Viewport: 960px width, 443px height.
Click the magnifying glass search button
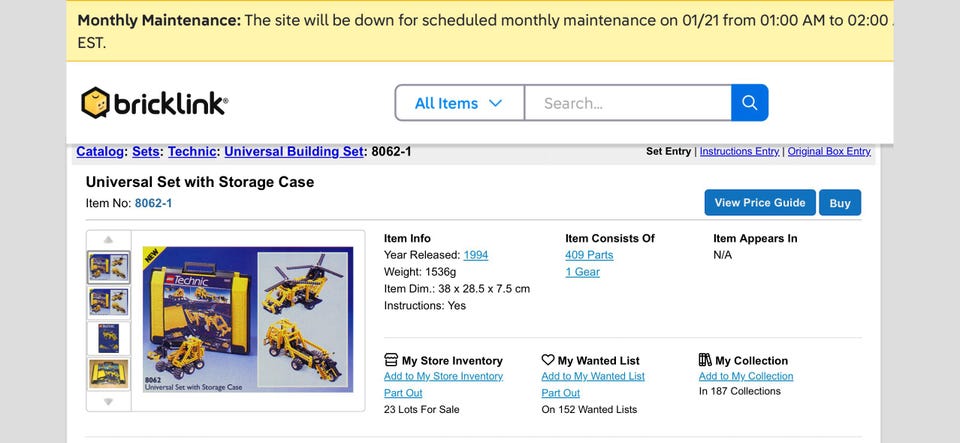point(749,102)
